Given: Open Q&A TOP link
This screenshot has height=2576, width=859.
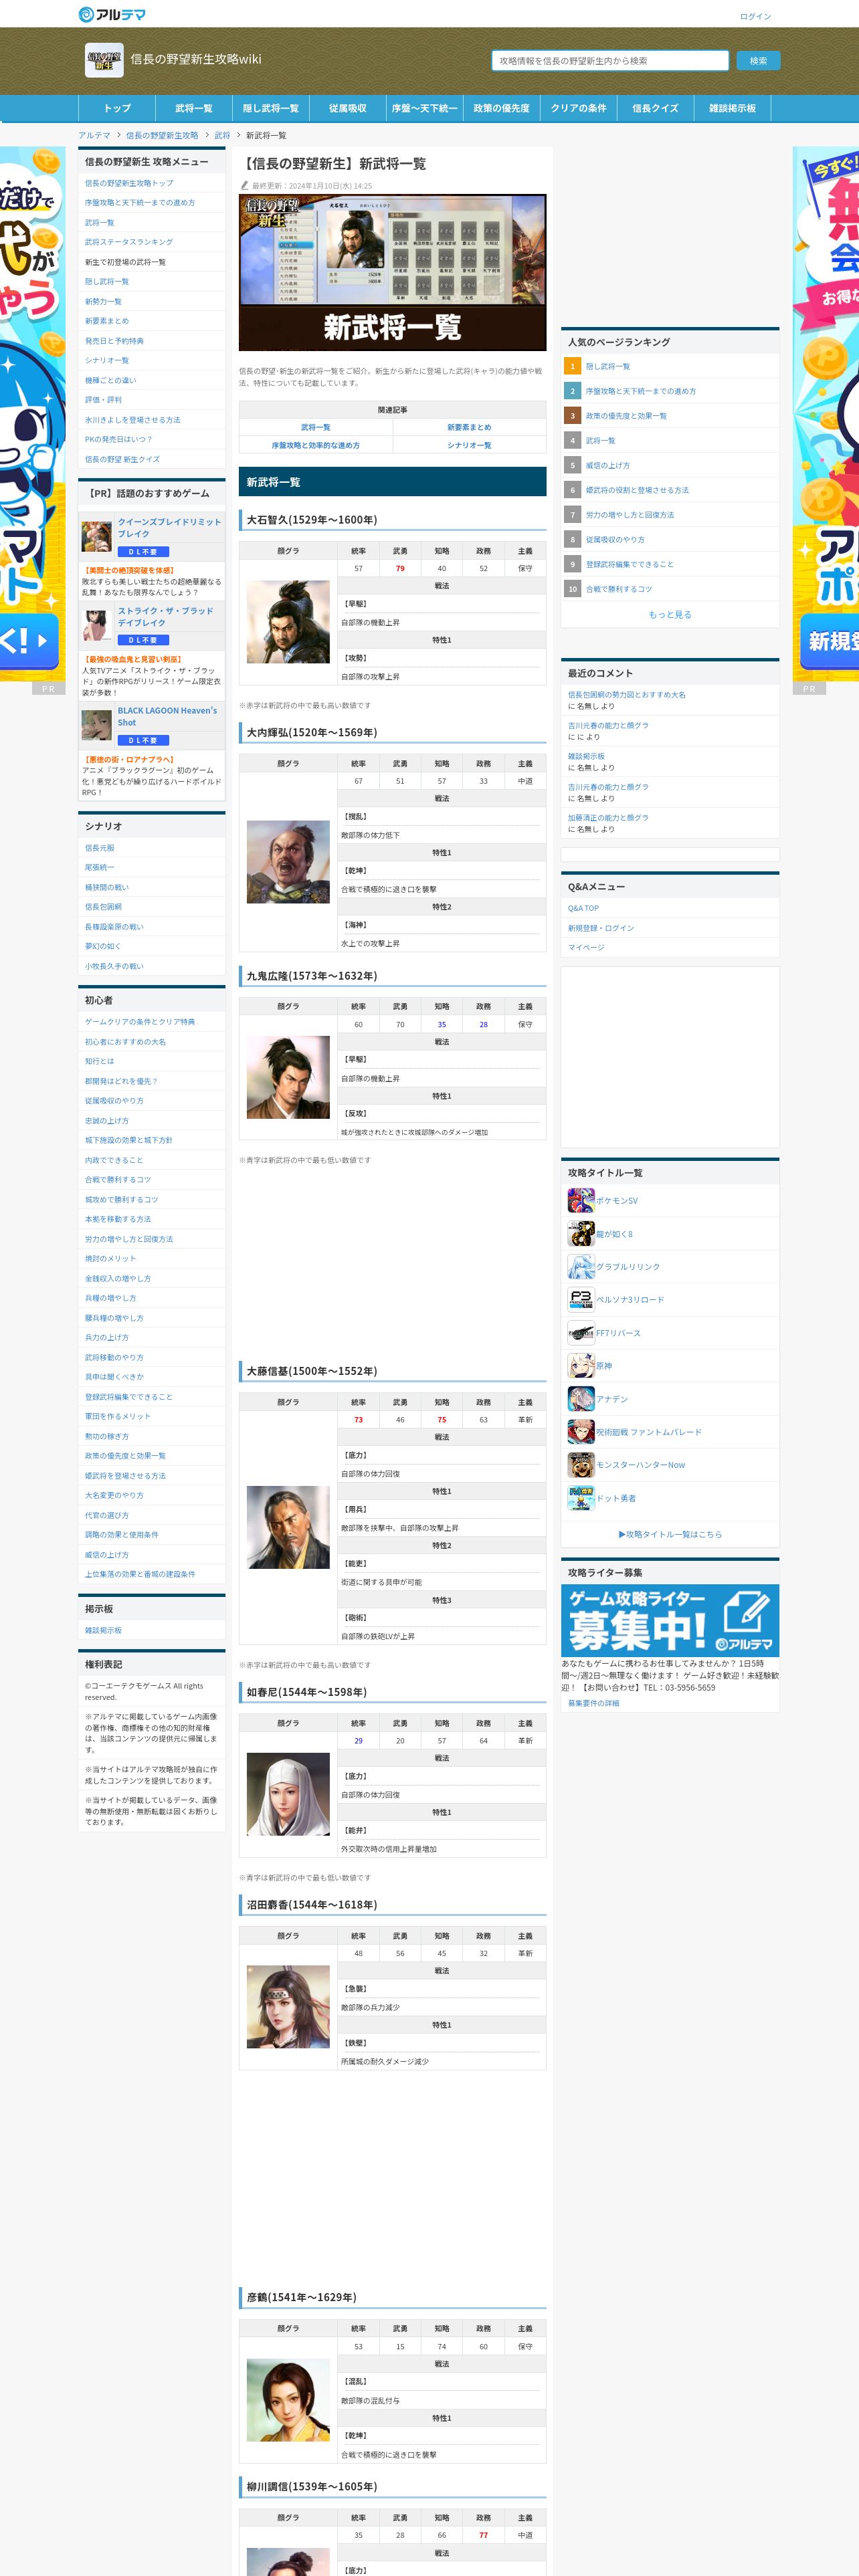Looking at the screenshot, I should 583,908.
